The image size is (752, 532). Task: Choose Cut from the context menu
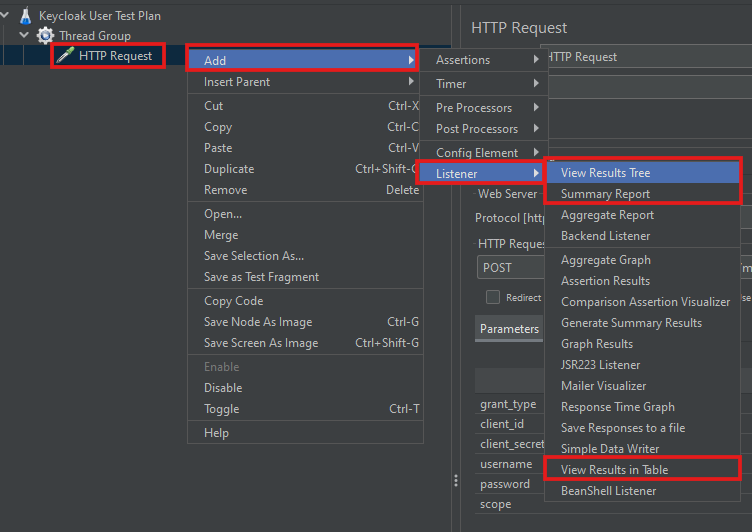[303, 106]
